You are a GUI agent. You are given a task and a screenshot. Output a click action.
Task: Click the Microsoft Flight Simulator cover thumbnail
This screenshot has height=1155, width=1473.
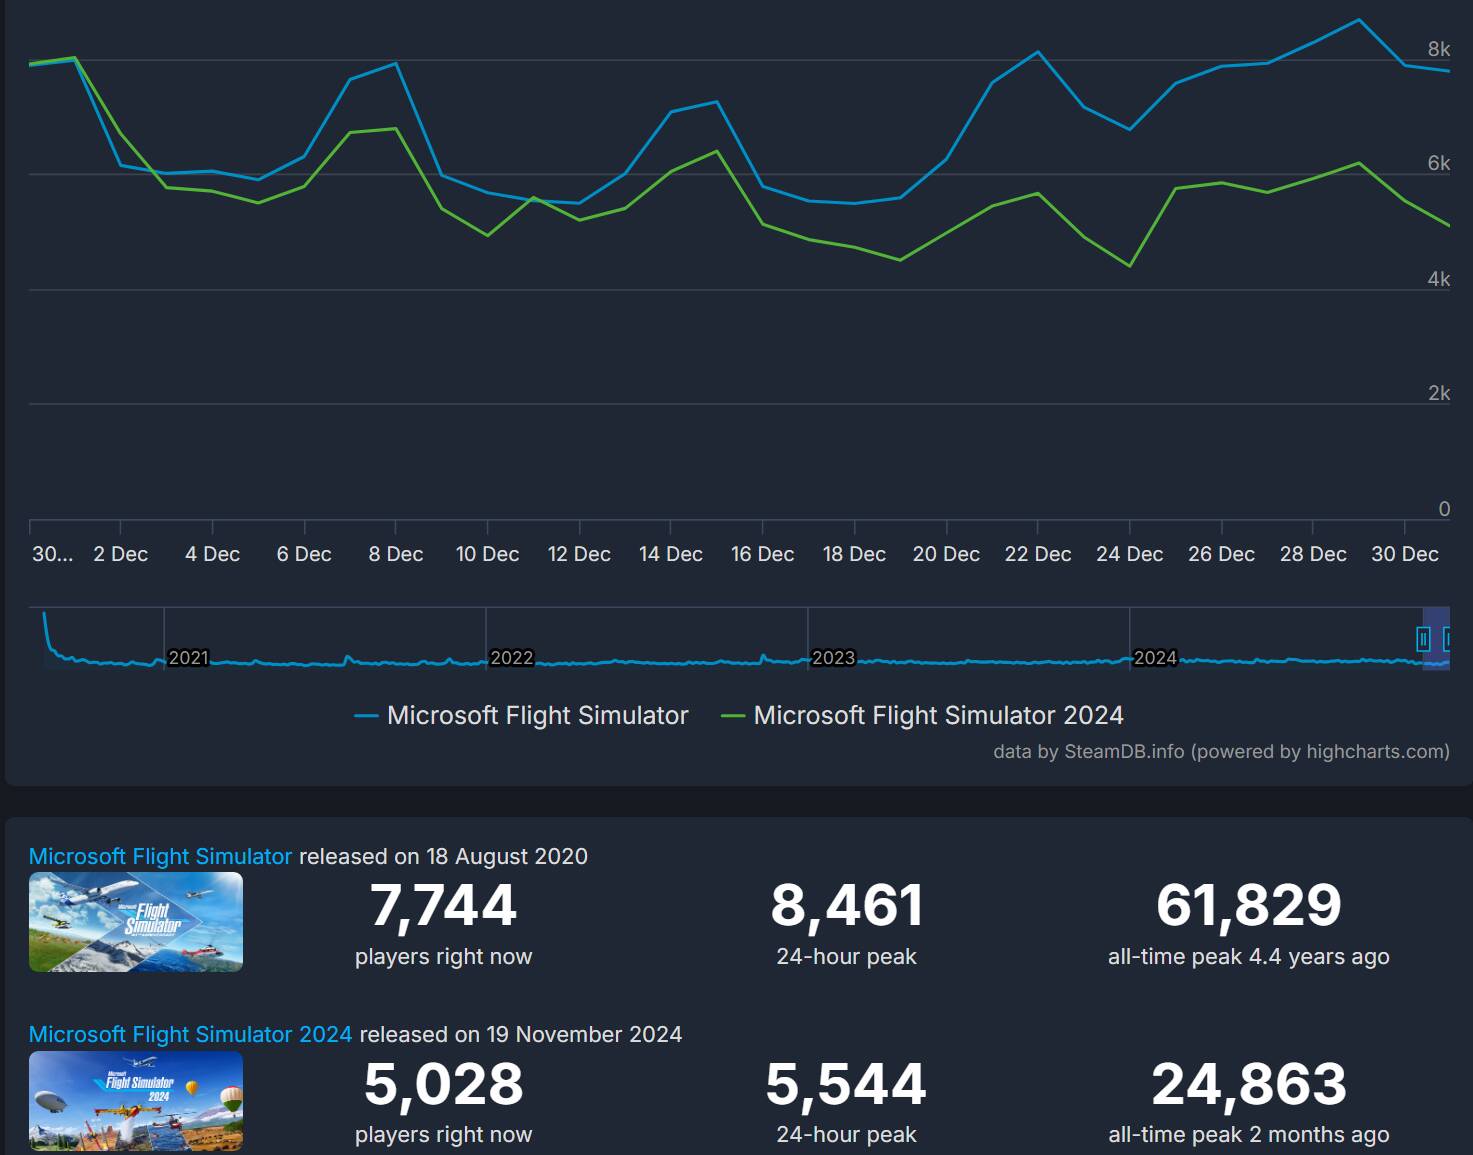136,922
